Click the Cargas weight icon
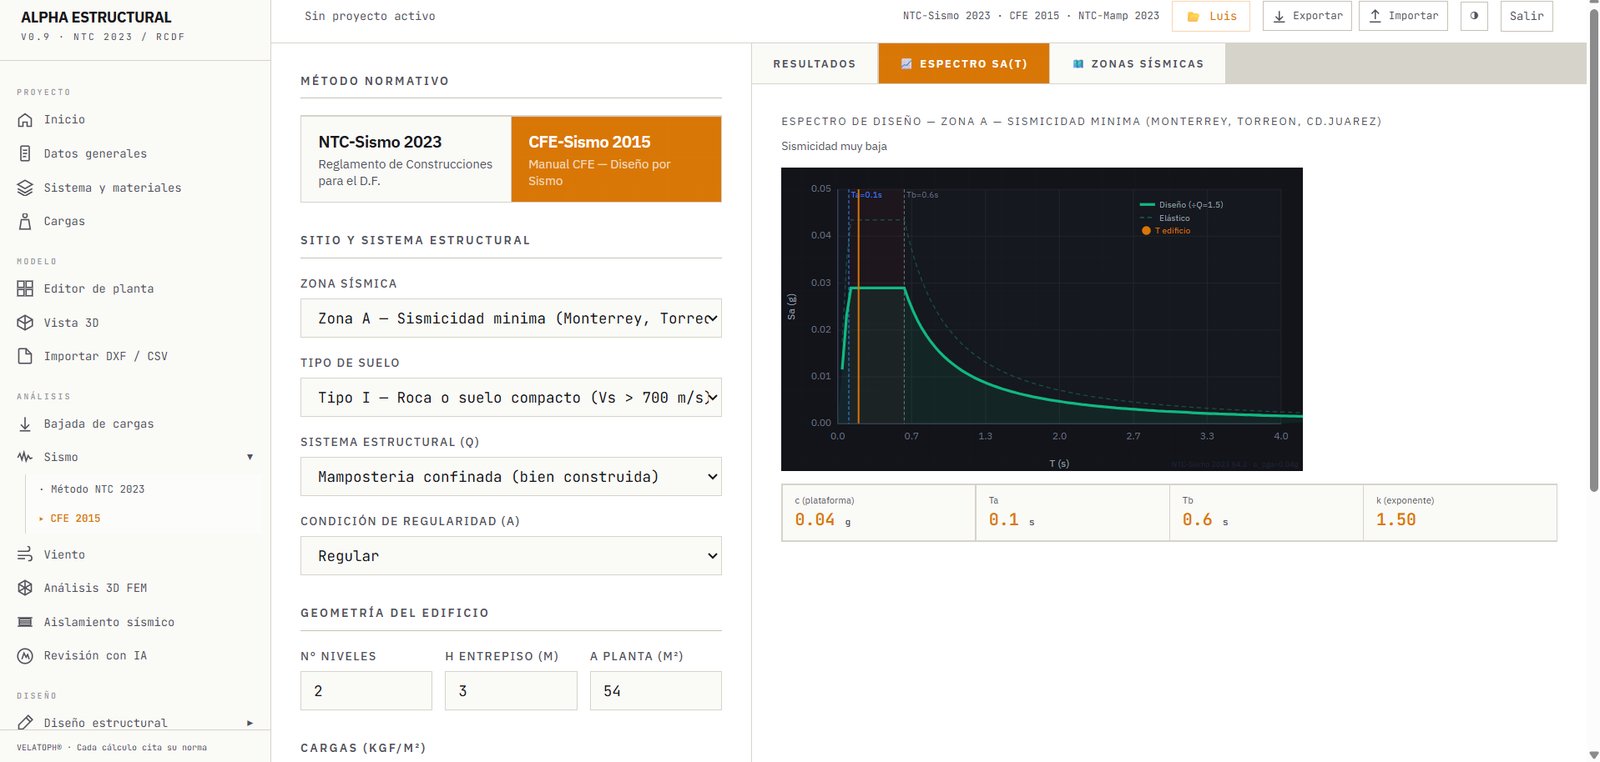The height and width of the screenshot is (762, 1600). (x=25, y=222)
